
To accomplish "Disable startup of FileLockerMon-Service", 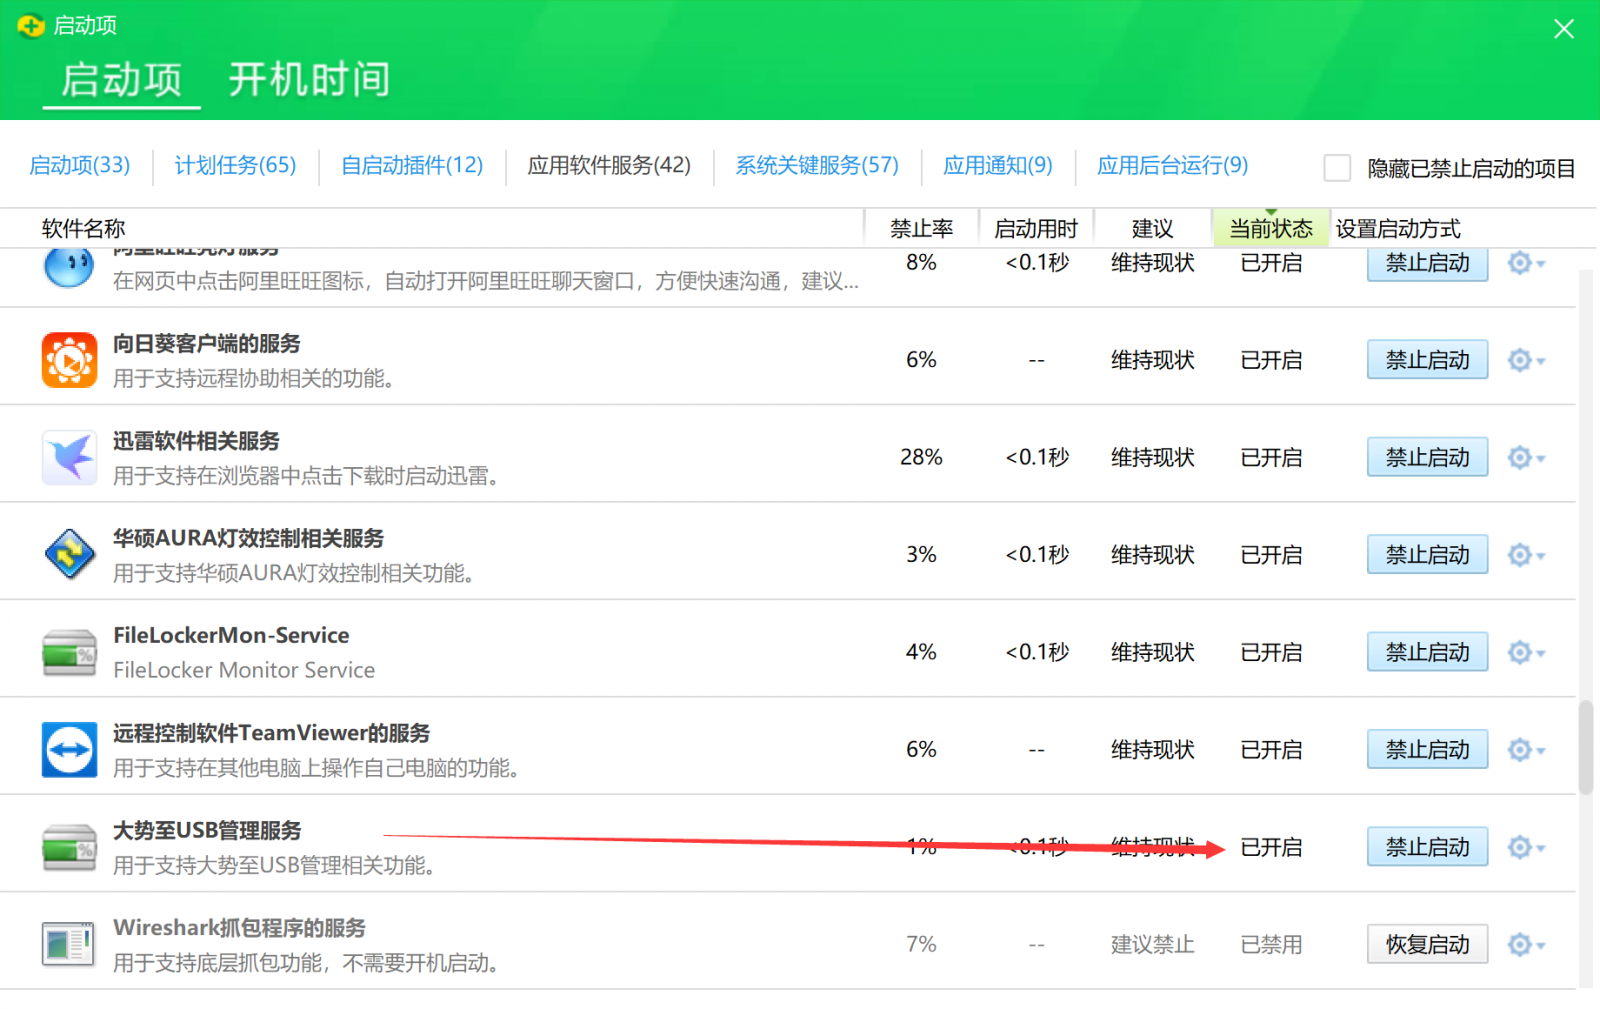I will [1427, 652].
